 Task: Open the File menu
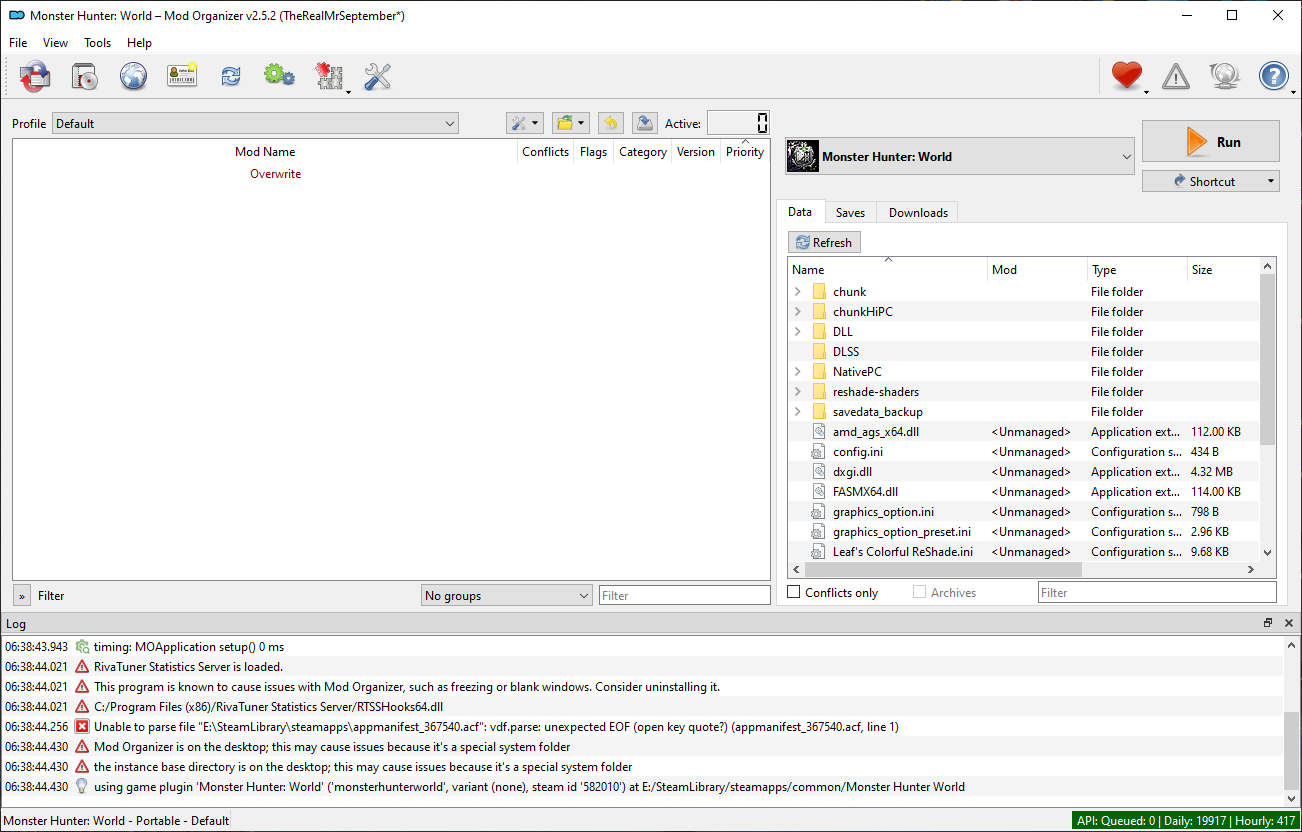click(x=18, y=43)
